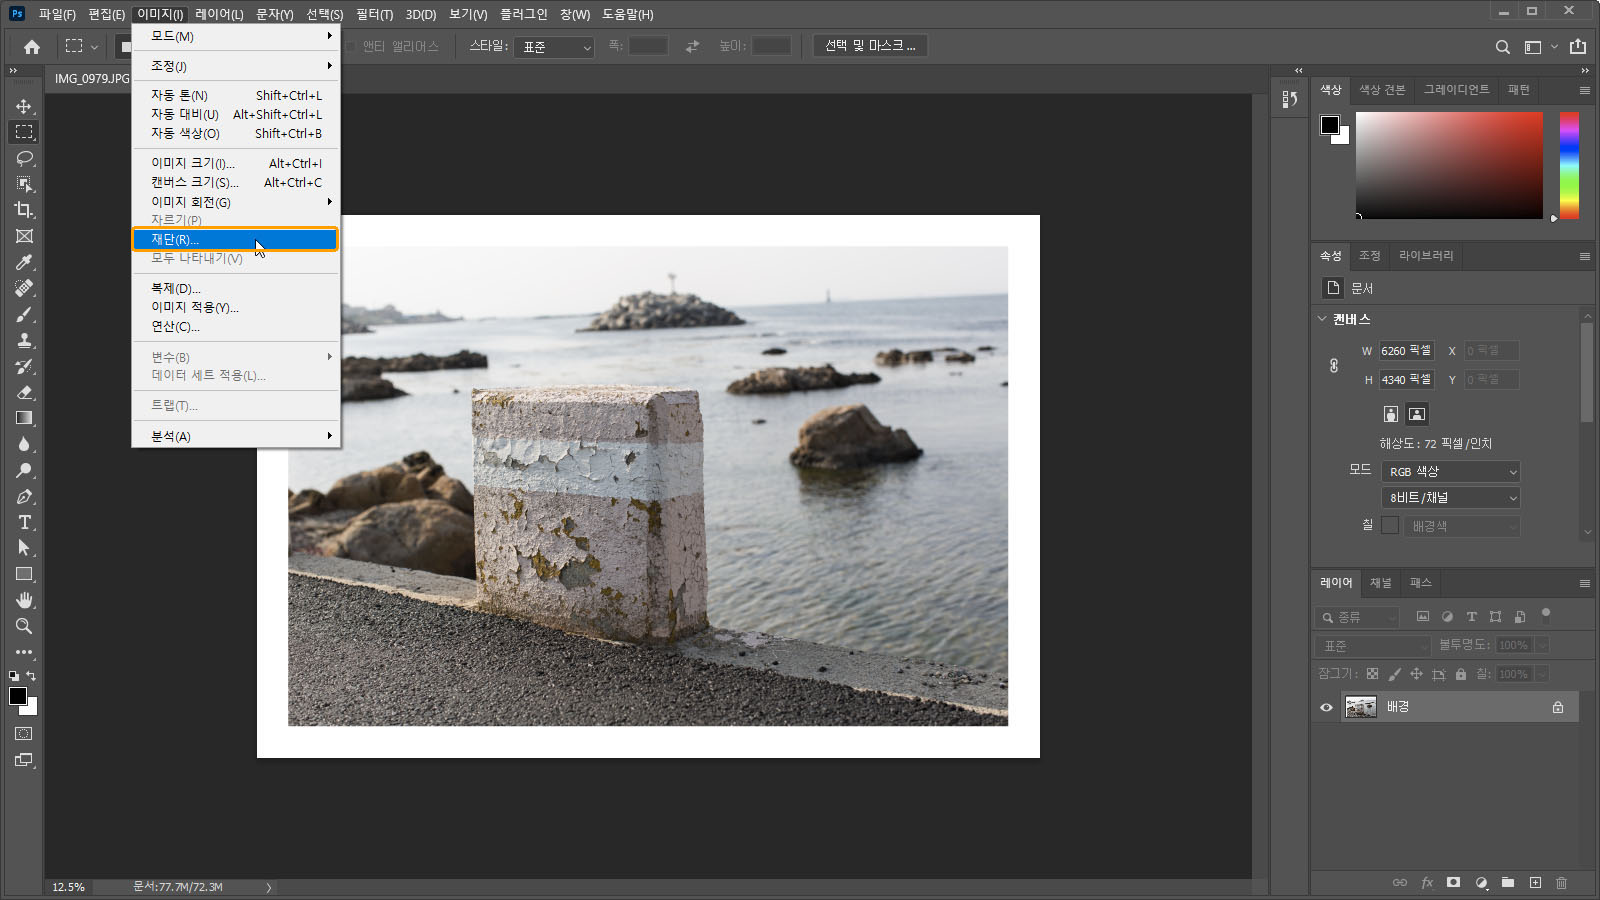Image resolution: width=1600 pixels, height=900 pixels.
Task: Expand the 이미지 회전(G) submenu
Action: pos(237,202)
